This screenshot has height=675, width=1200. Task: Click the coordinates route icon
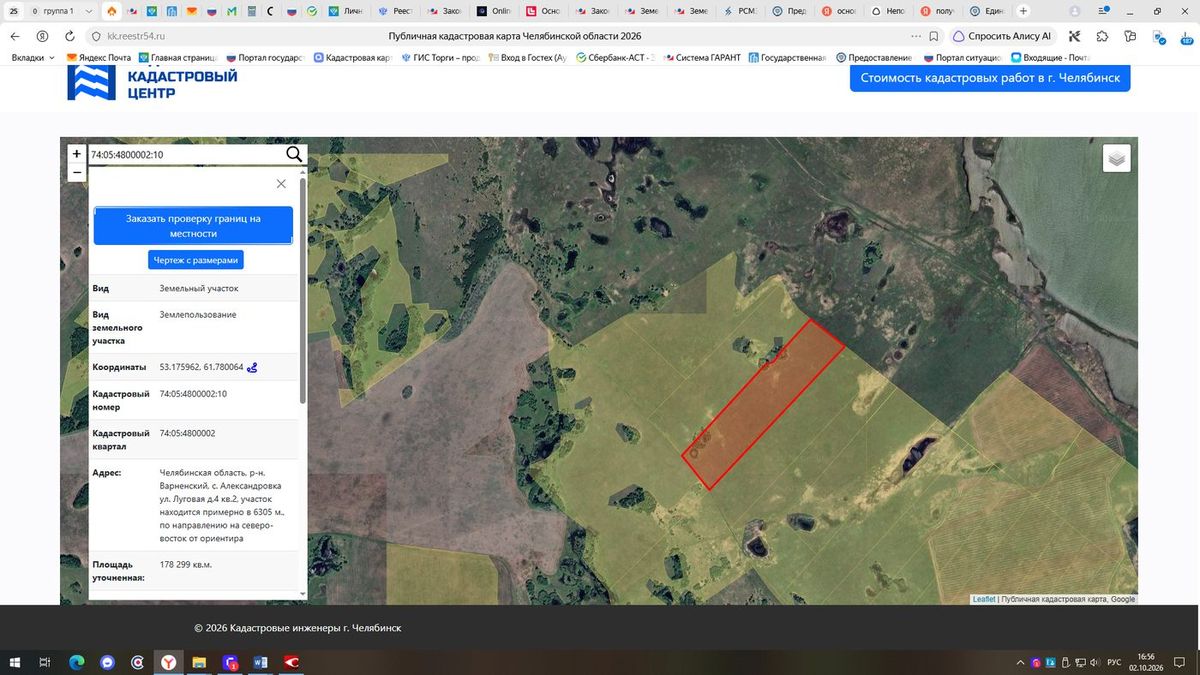click(x=253, y=367)
